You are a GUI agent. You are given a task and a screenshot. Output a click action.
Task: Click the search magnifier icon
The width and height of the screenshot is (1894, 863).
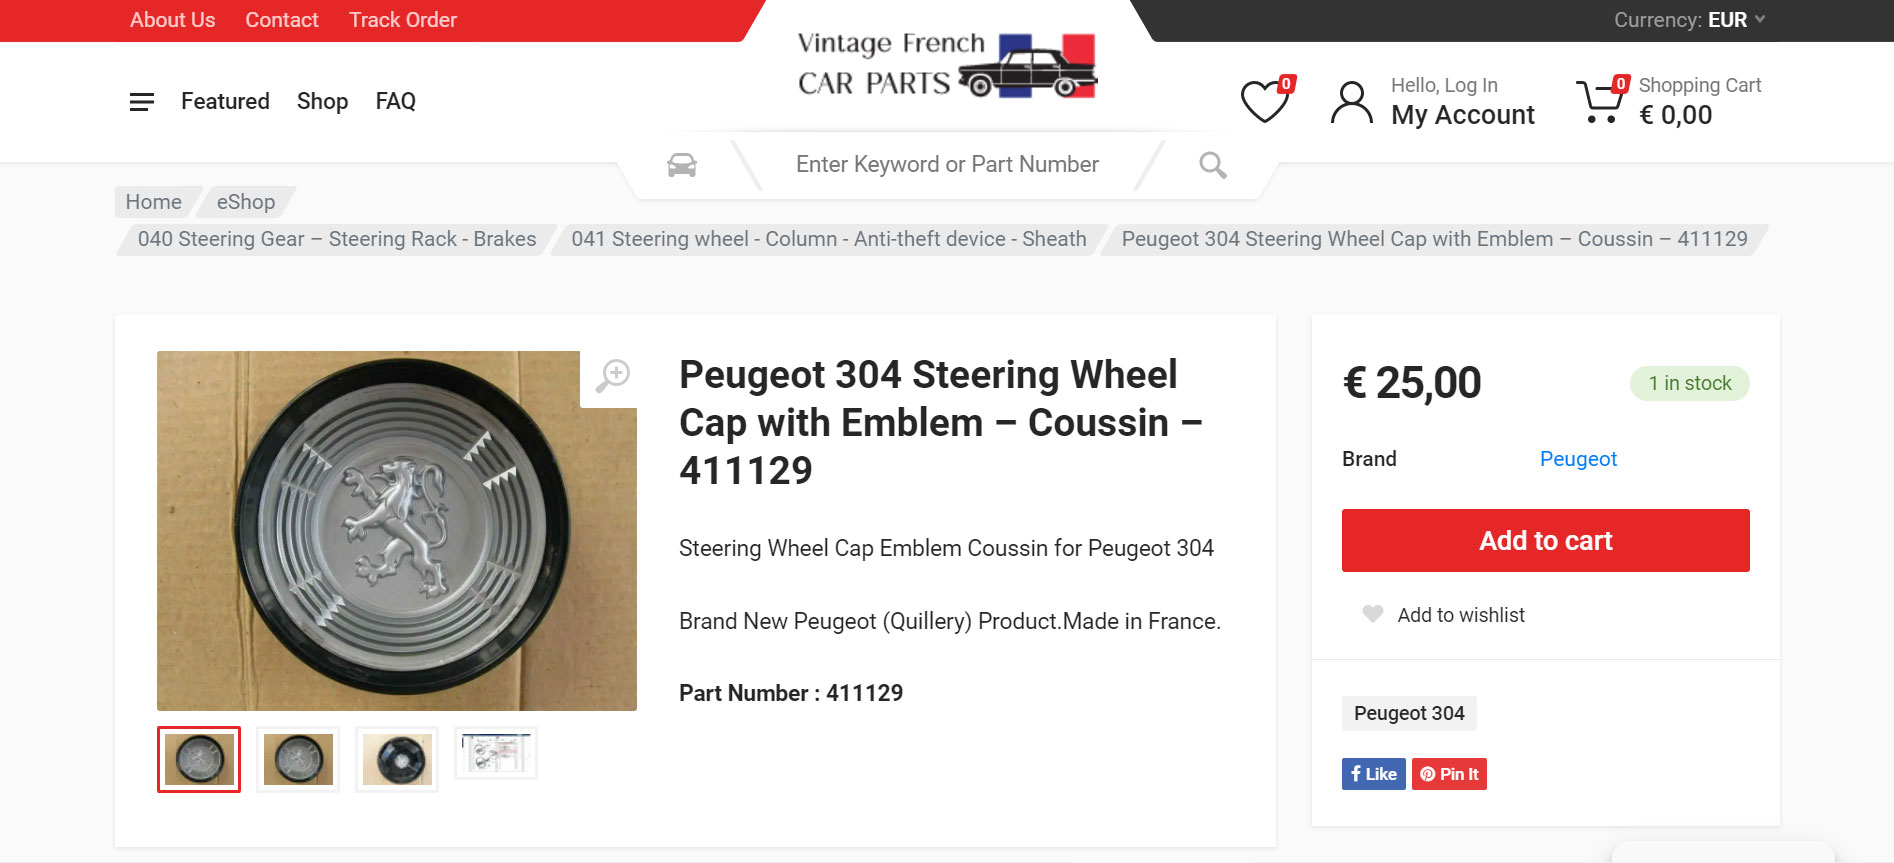coord(1212,165)
